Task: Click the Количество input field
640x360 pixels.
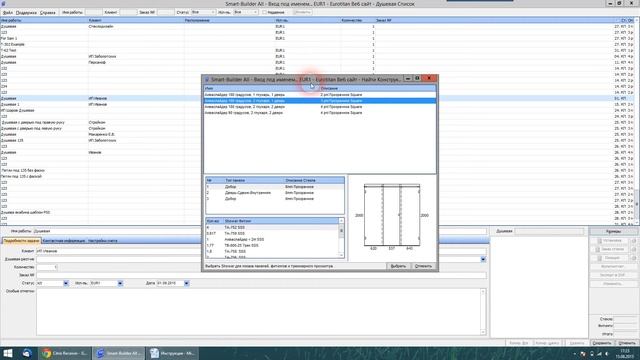Action: (x=47, y=267)
